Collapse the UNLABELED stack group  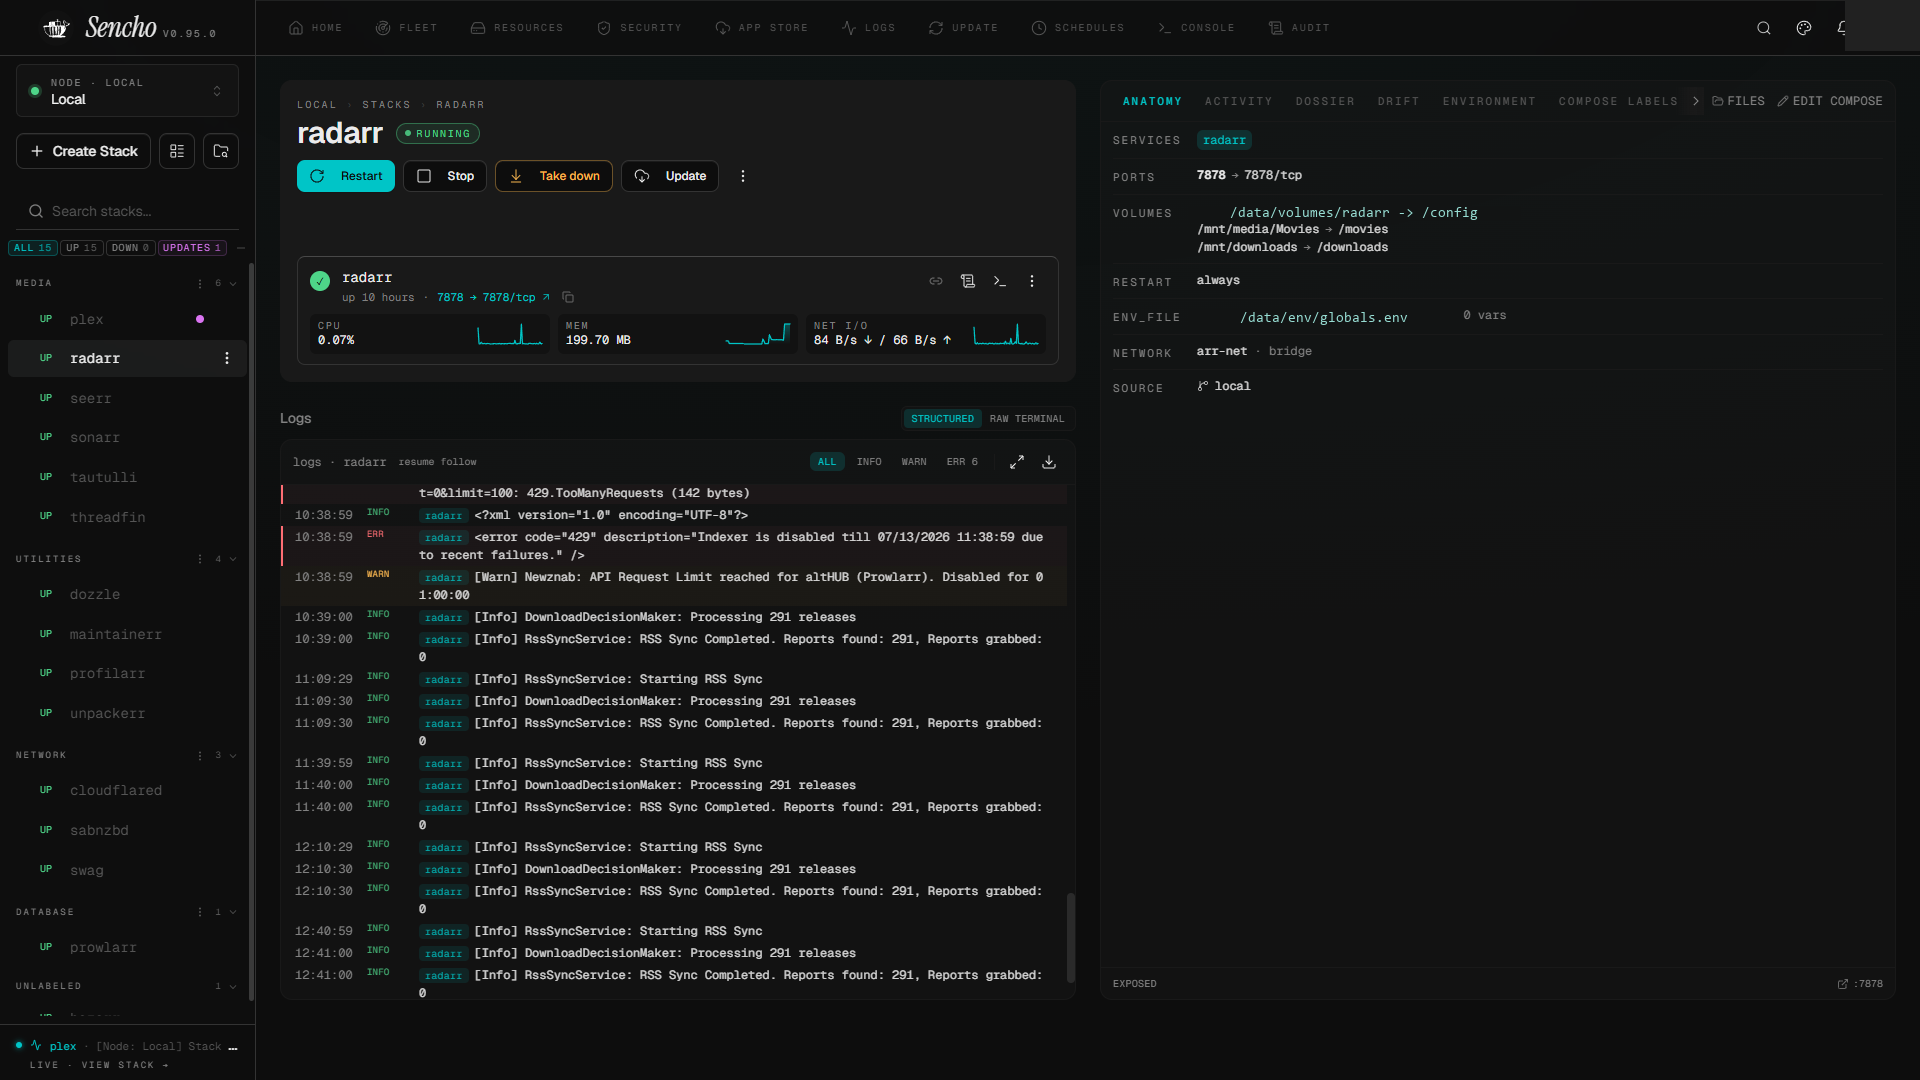point(233,986)
